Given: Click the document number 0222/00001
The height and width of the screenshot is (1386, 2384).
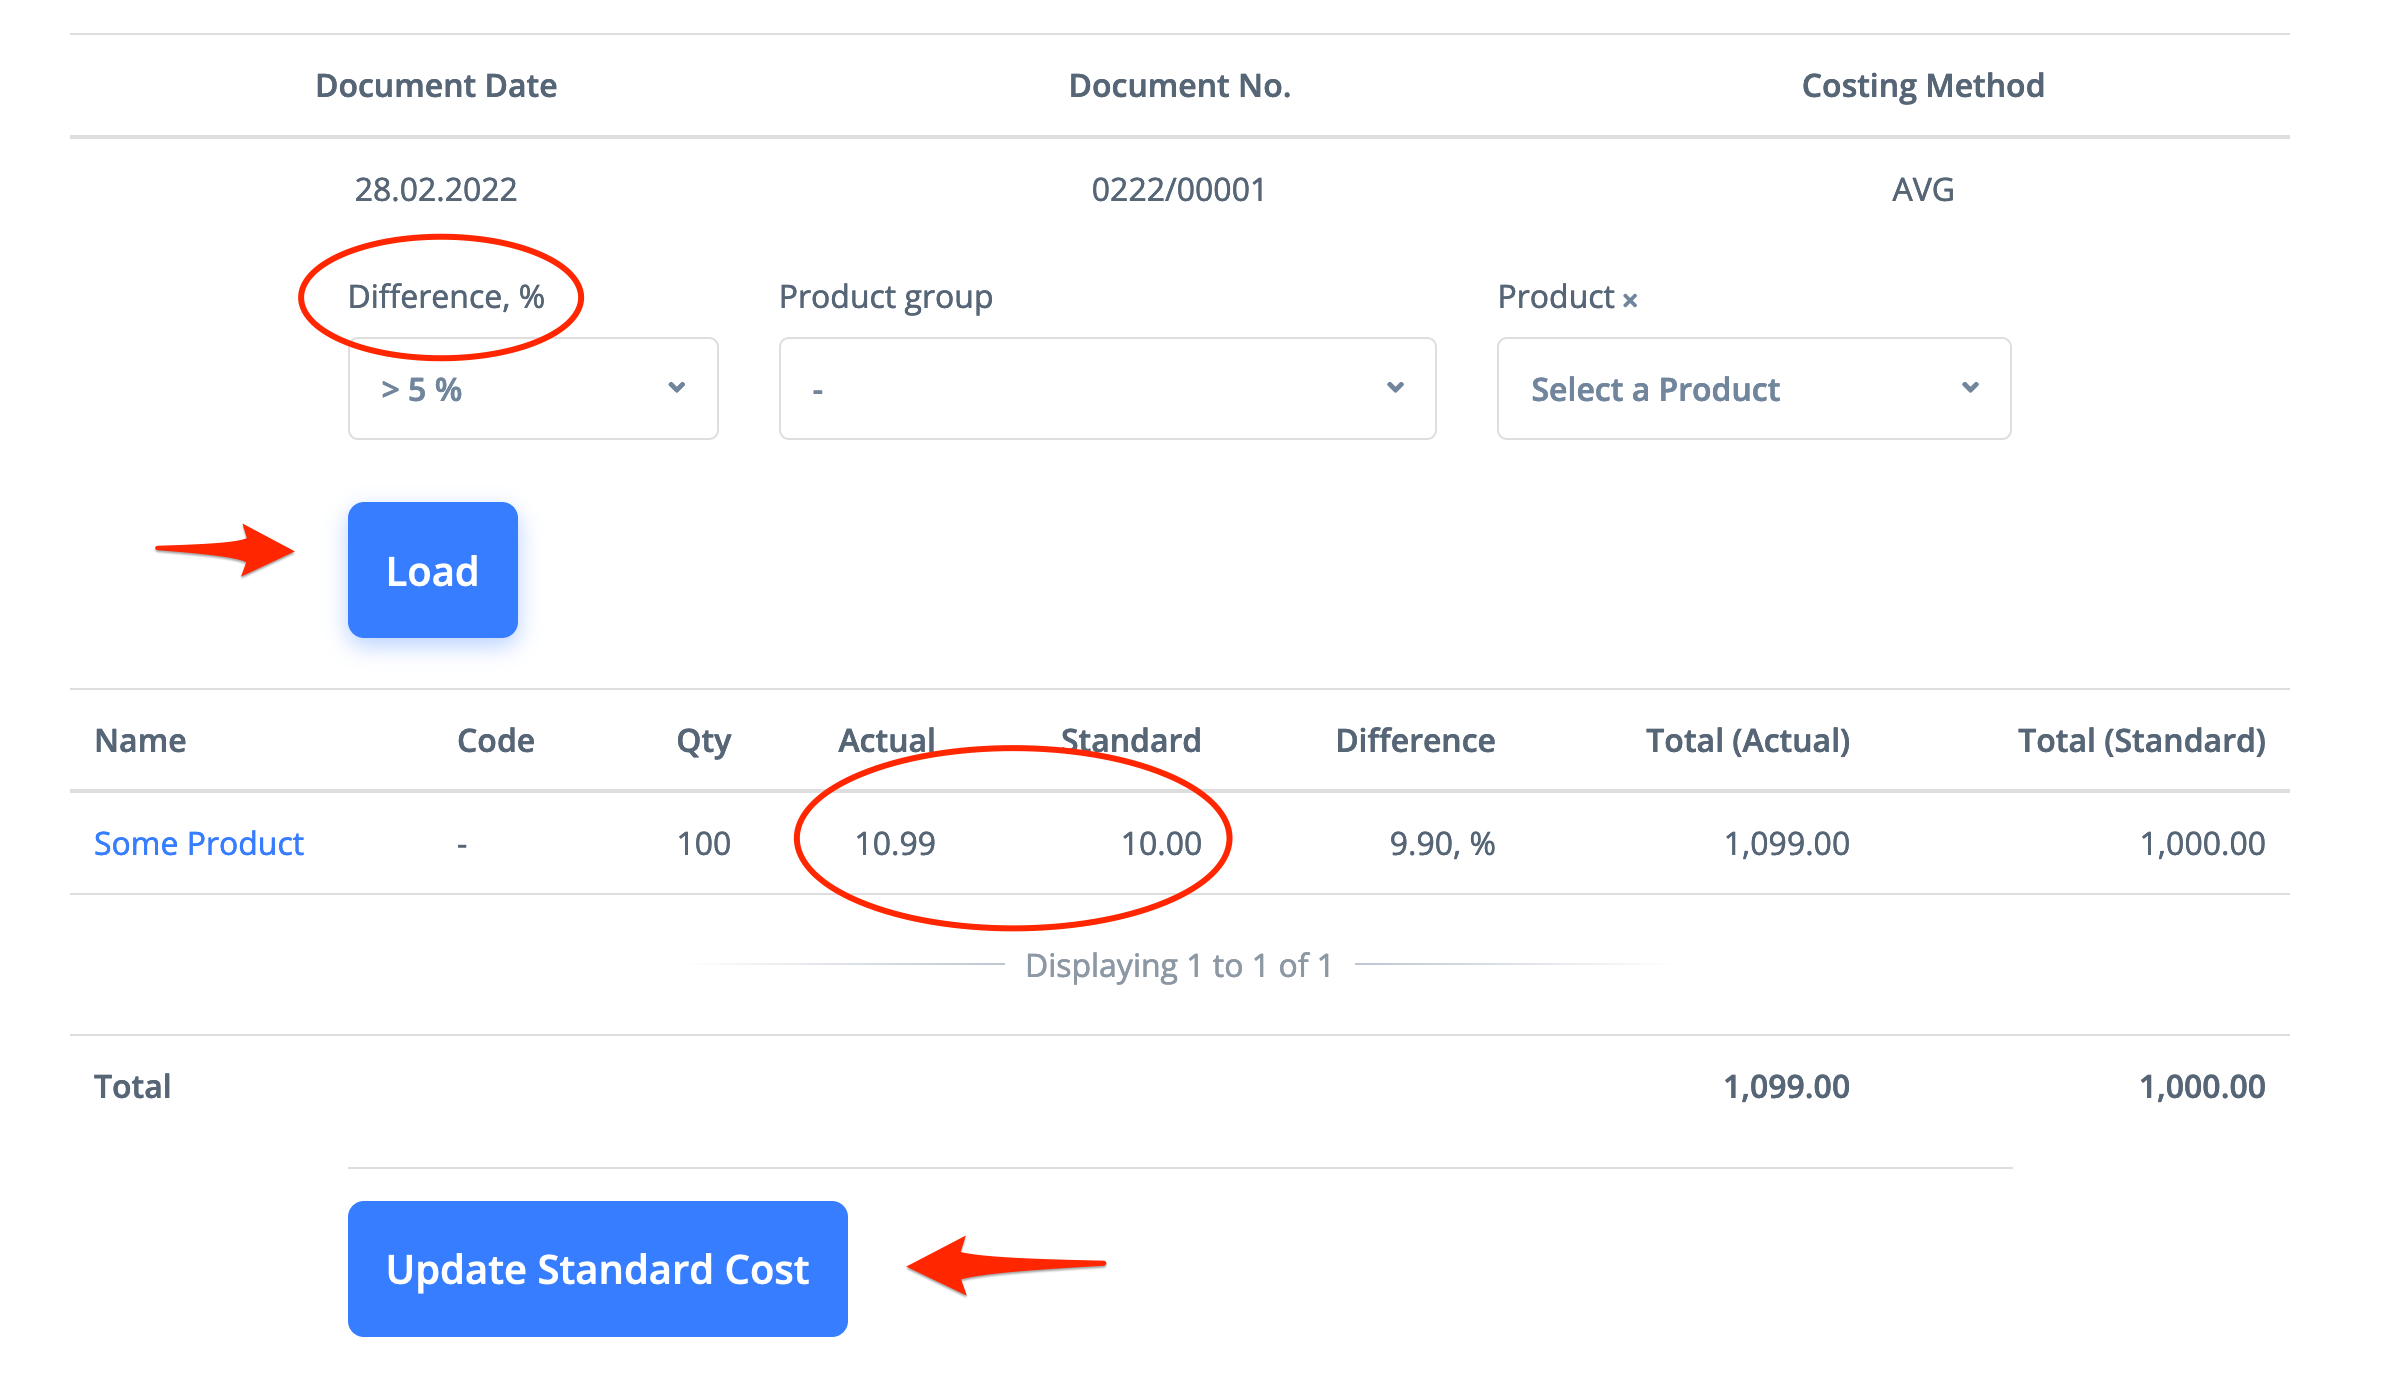Looking at the screenshot, I should [1178, 189].
